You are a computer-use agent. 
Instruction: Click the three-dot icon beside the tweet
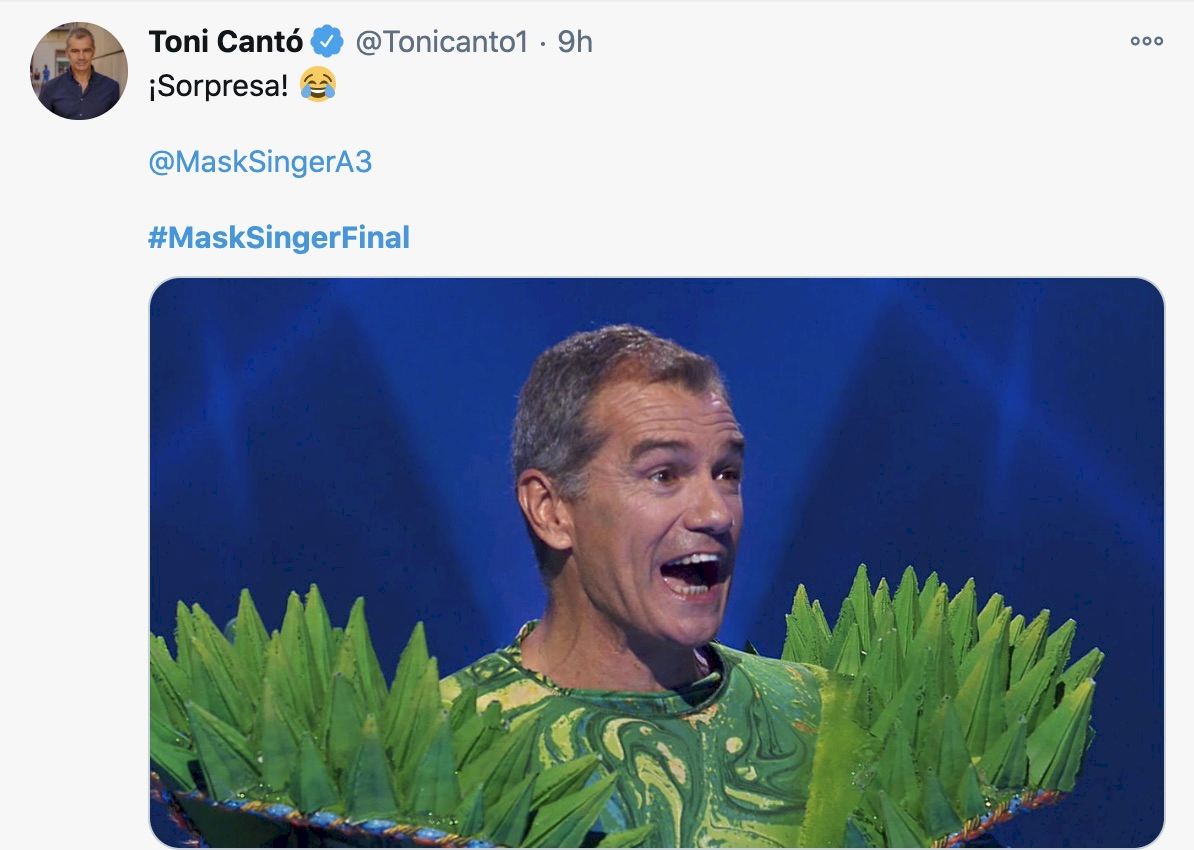1146,41
